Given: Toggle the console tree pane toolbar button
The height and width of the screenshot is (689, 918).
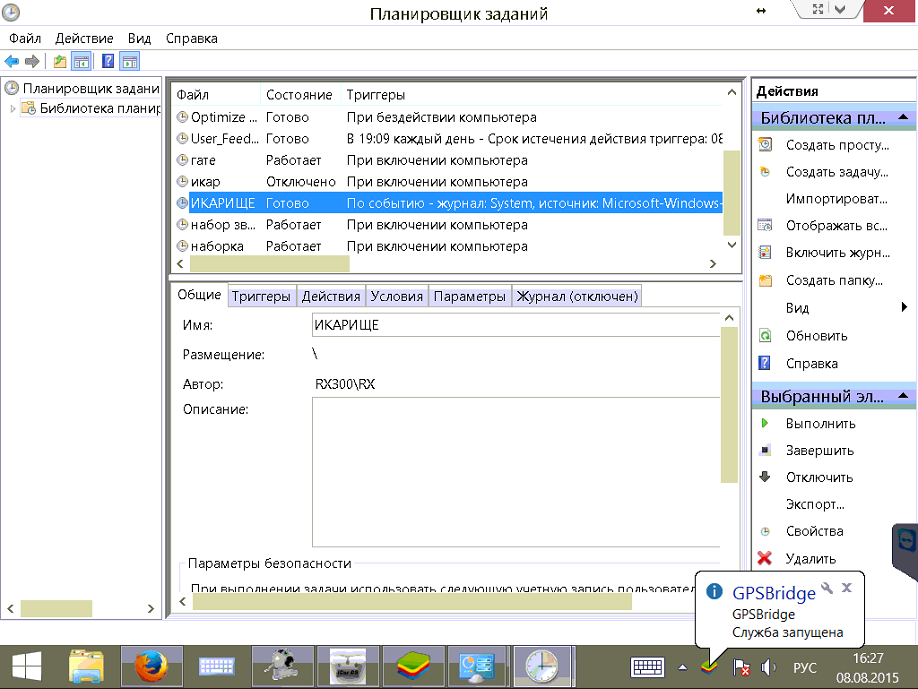Looking at the screenshot, I should click(x=82, y=61).
